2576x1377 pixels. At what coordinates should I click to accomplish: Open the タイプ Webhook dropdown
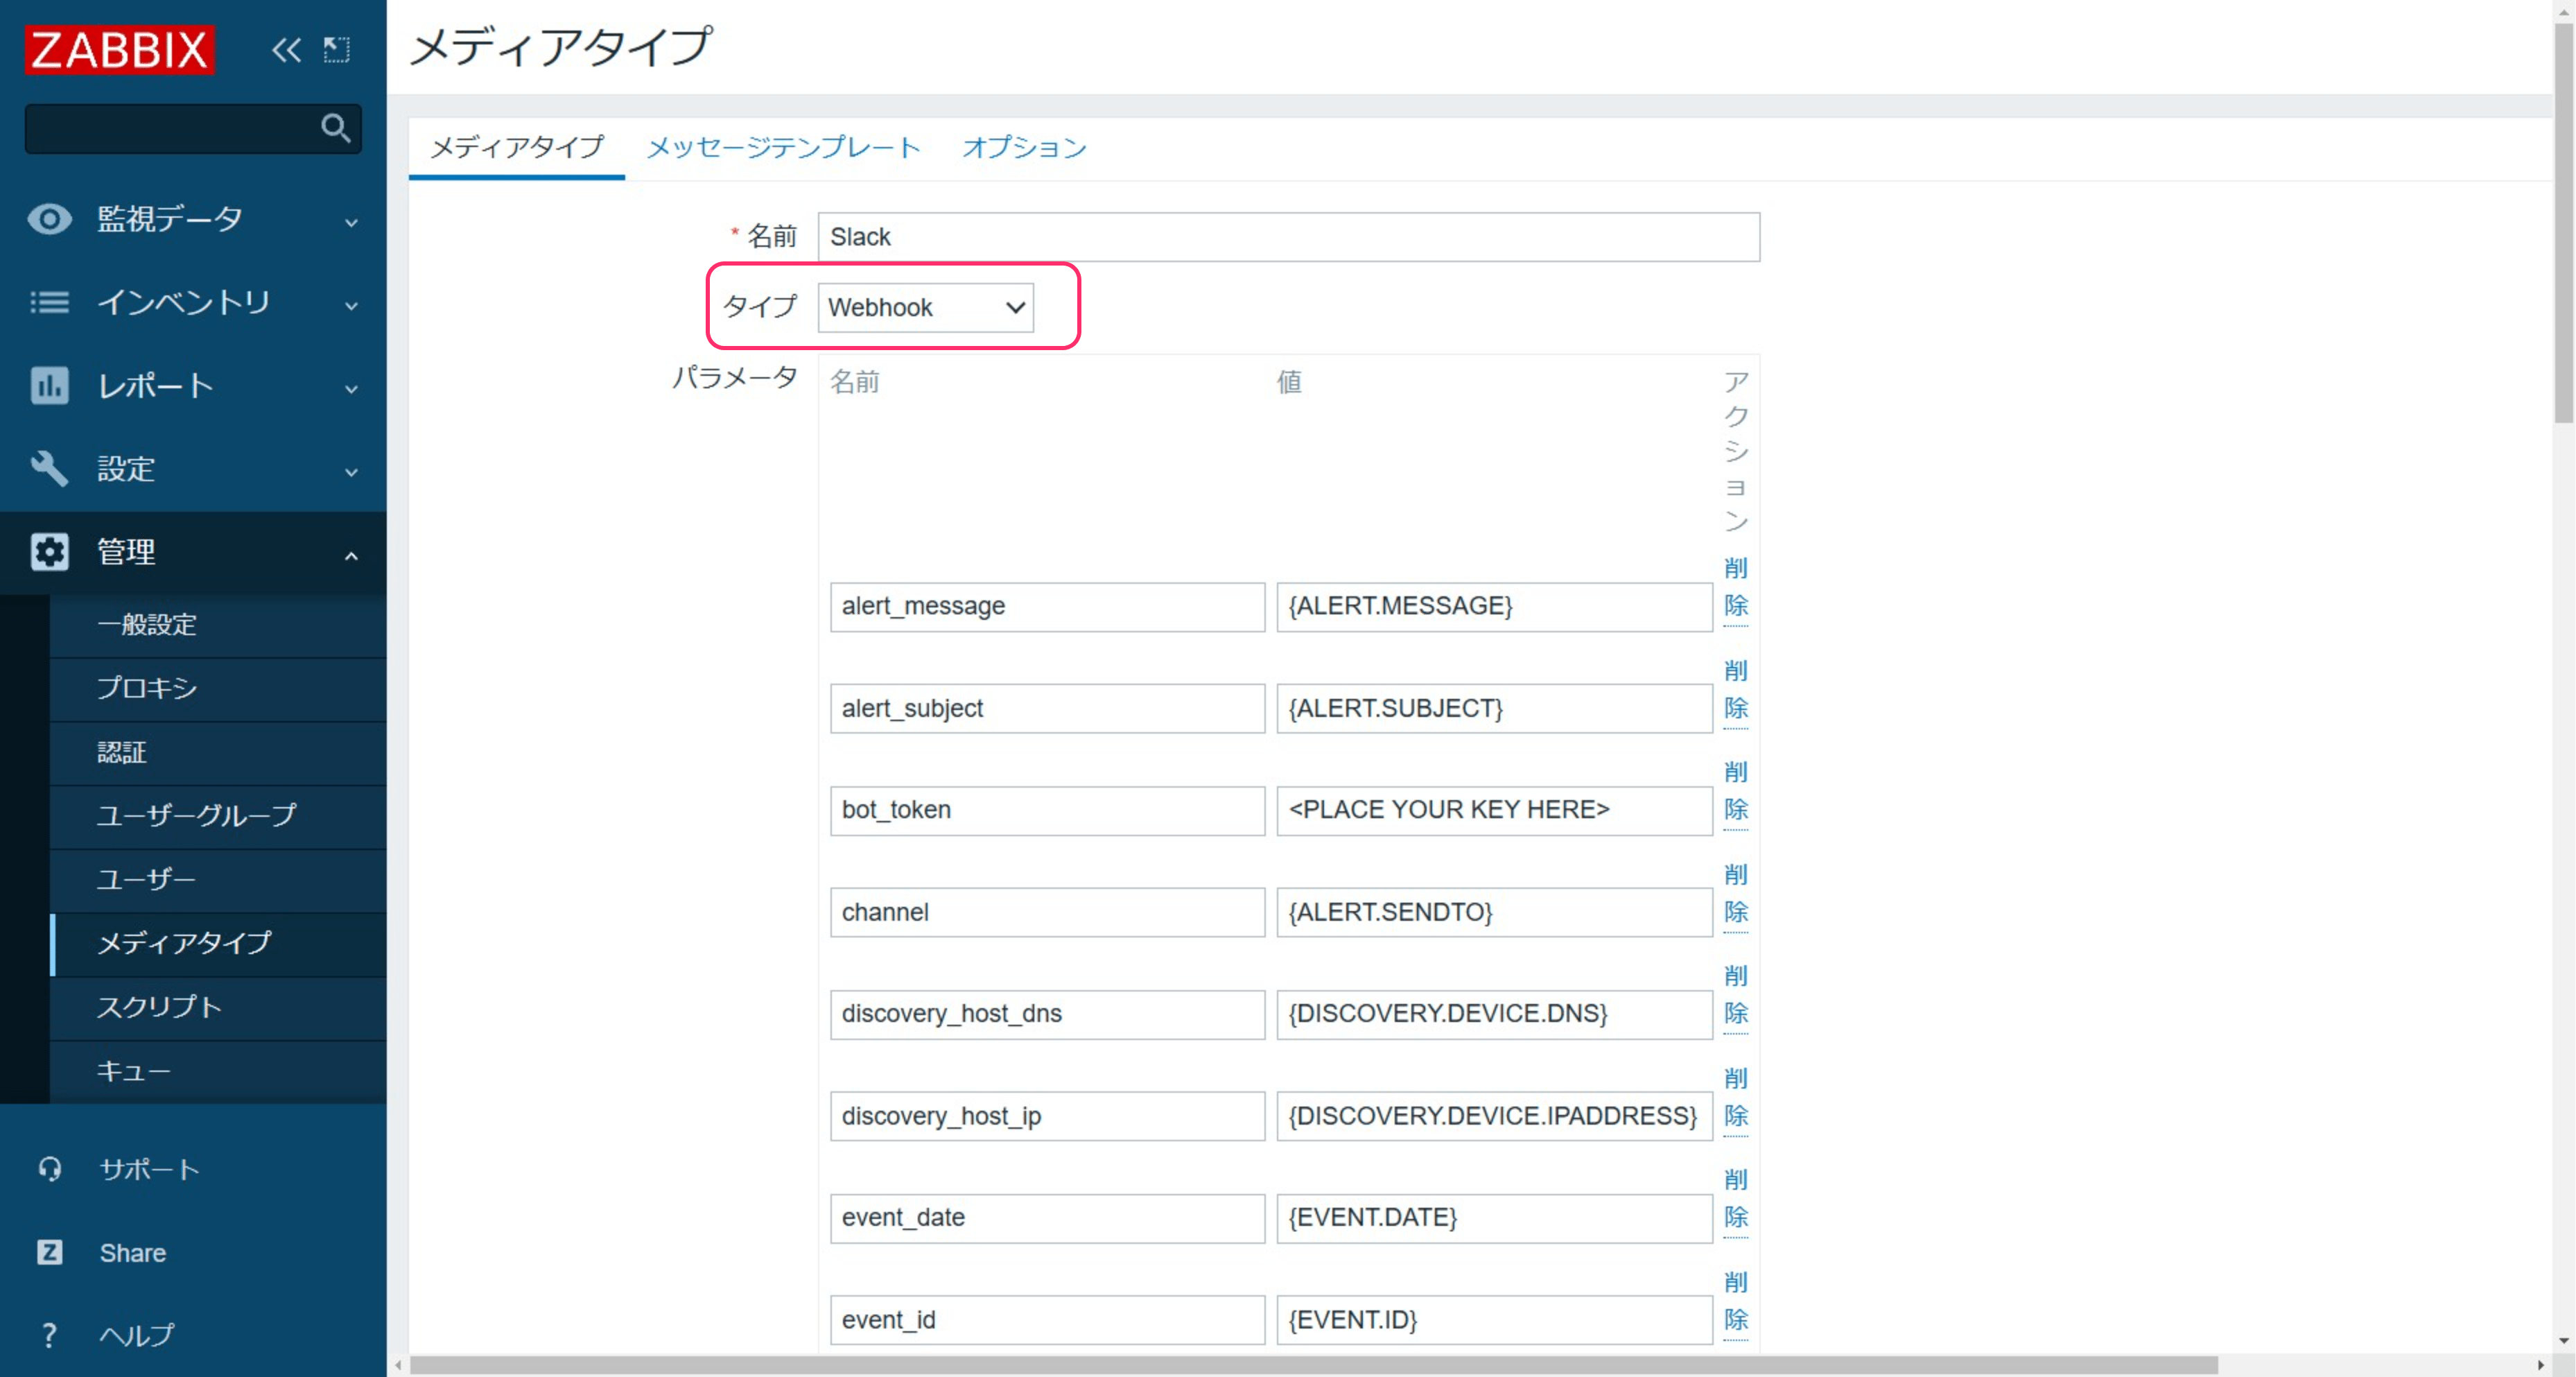pyautogui.click(x=925, y=307)
